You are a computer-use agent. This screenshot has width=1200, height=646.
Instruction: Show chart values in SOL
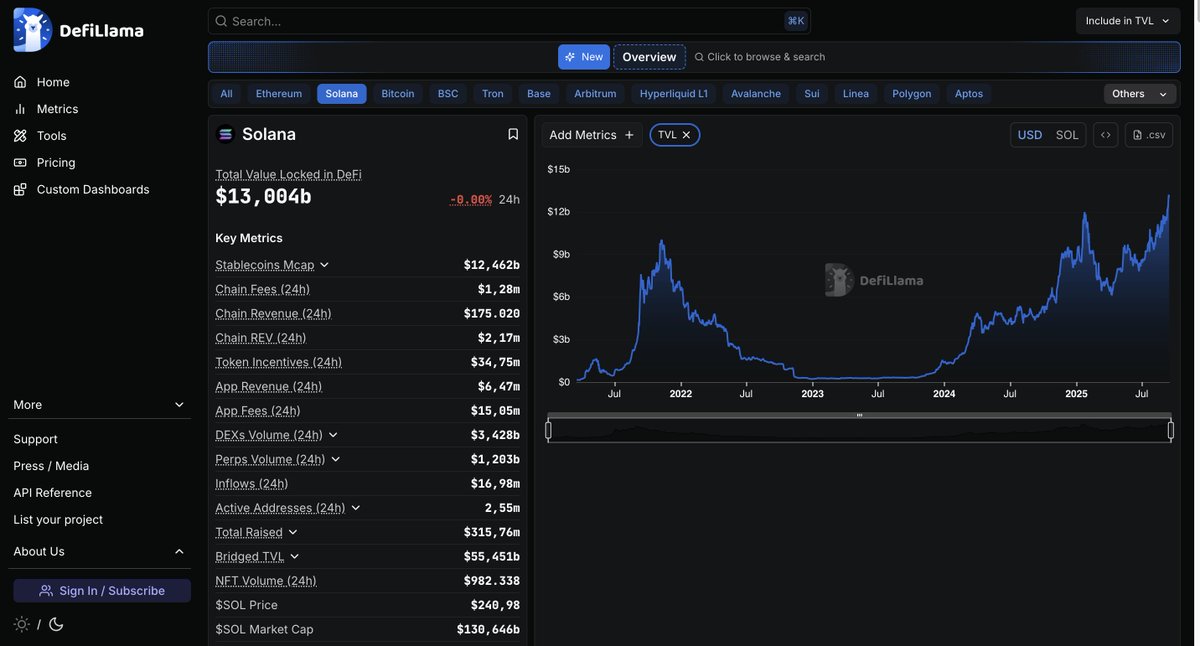tap(1067, 135)
